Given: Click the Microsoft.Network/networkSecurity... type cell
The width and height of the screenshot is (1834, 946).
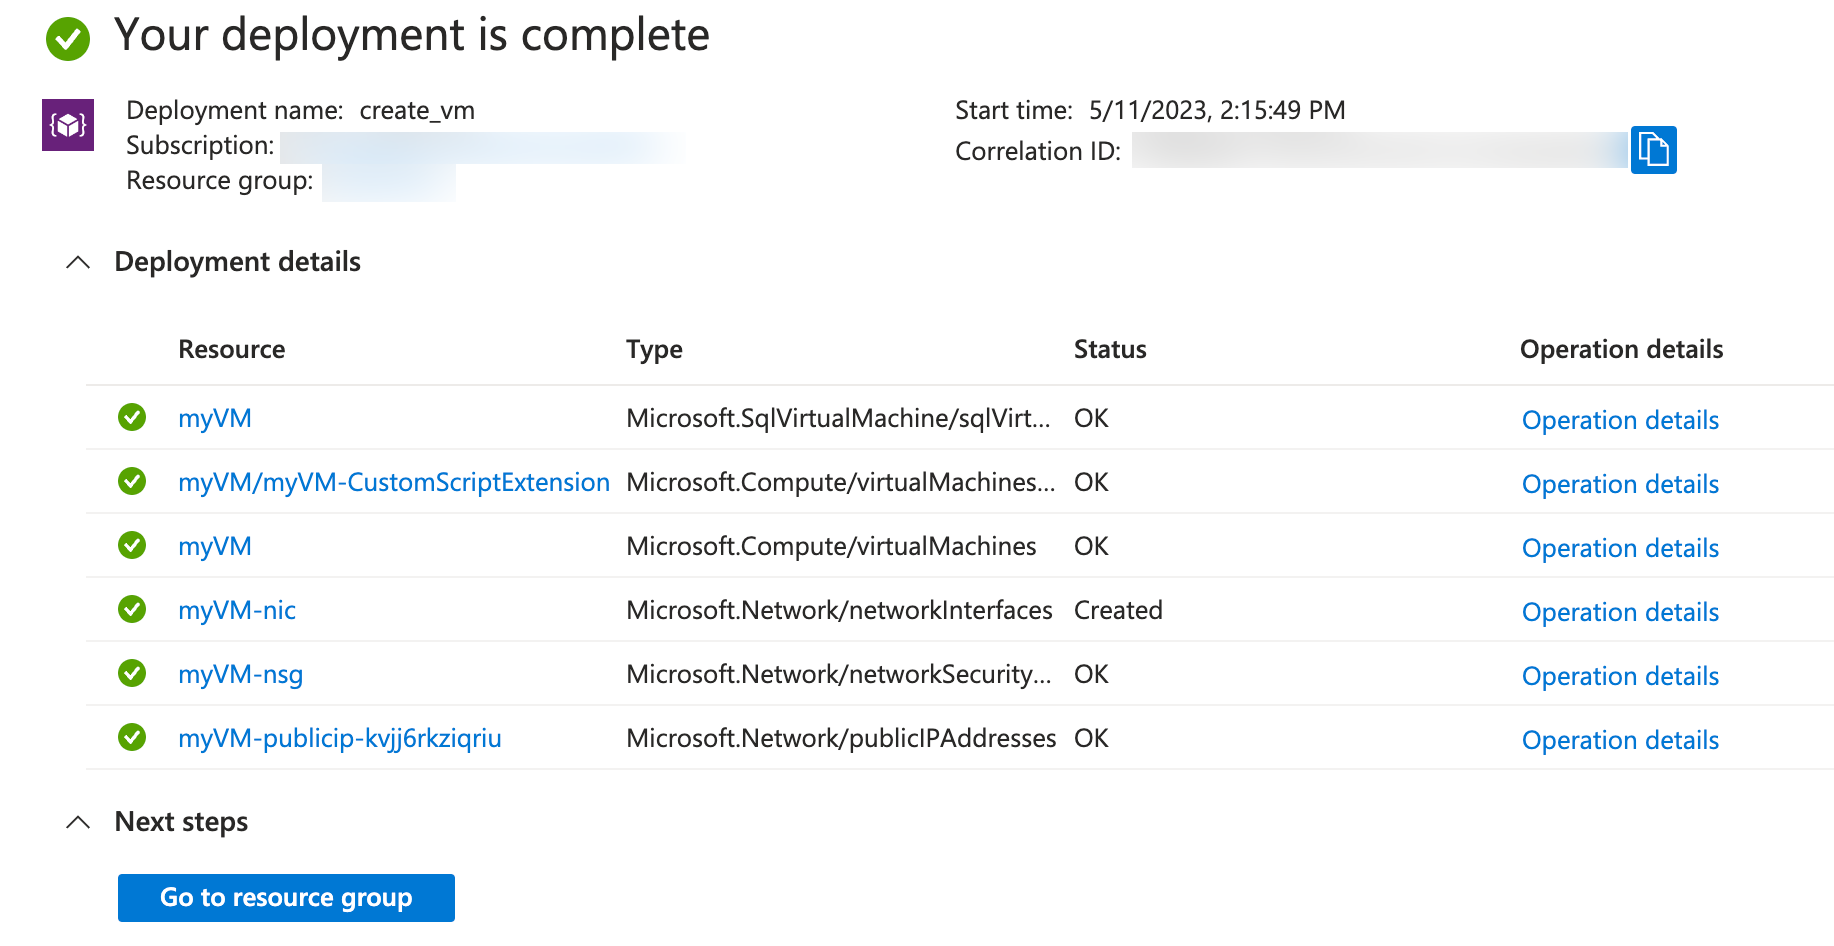Looking at the screenshot, I should pyautogui.click(x=838, y=674).
